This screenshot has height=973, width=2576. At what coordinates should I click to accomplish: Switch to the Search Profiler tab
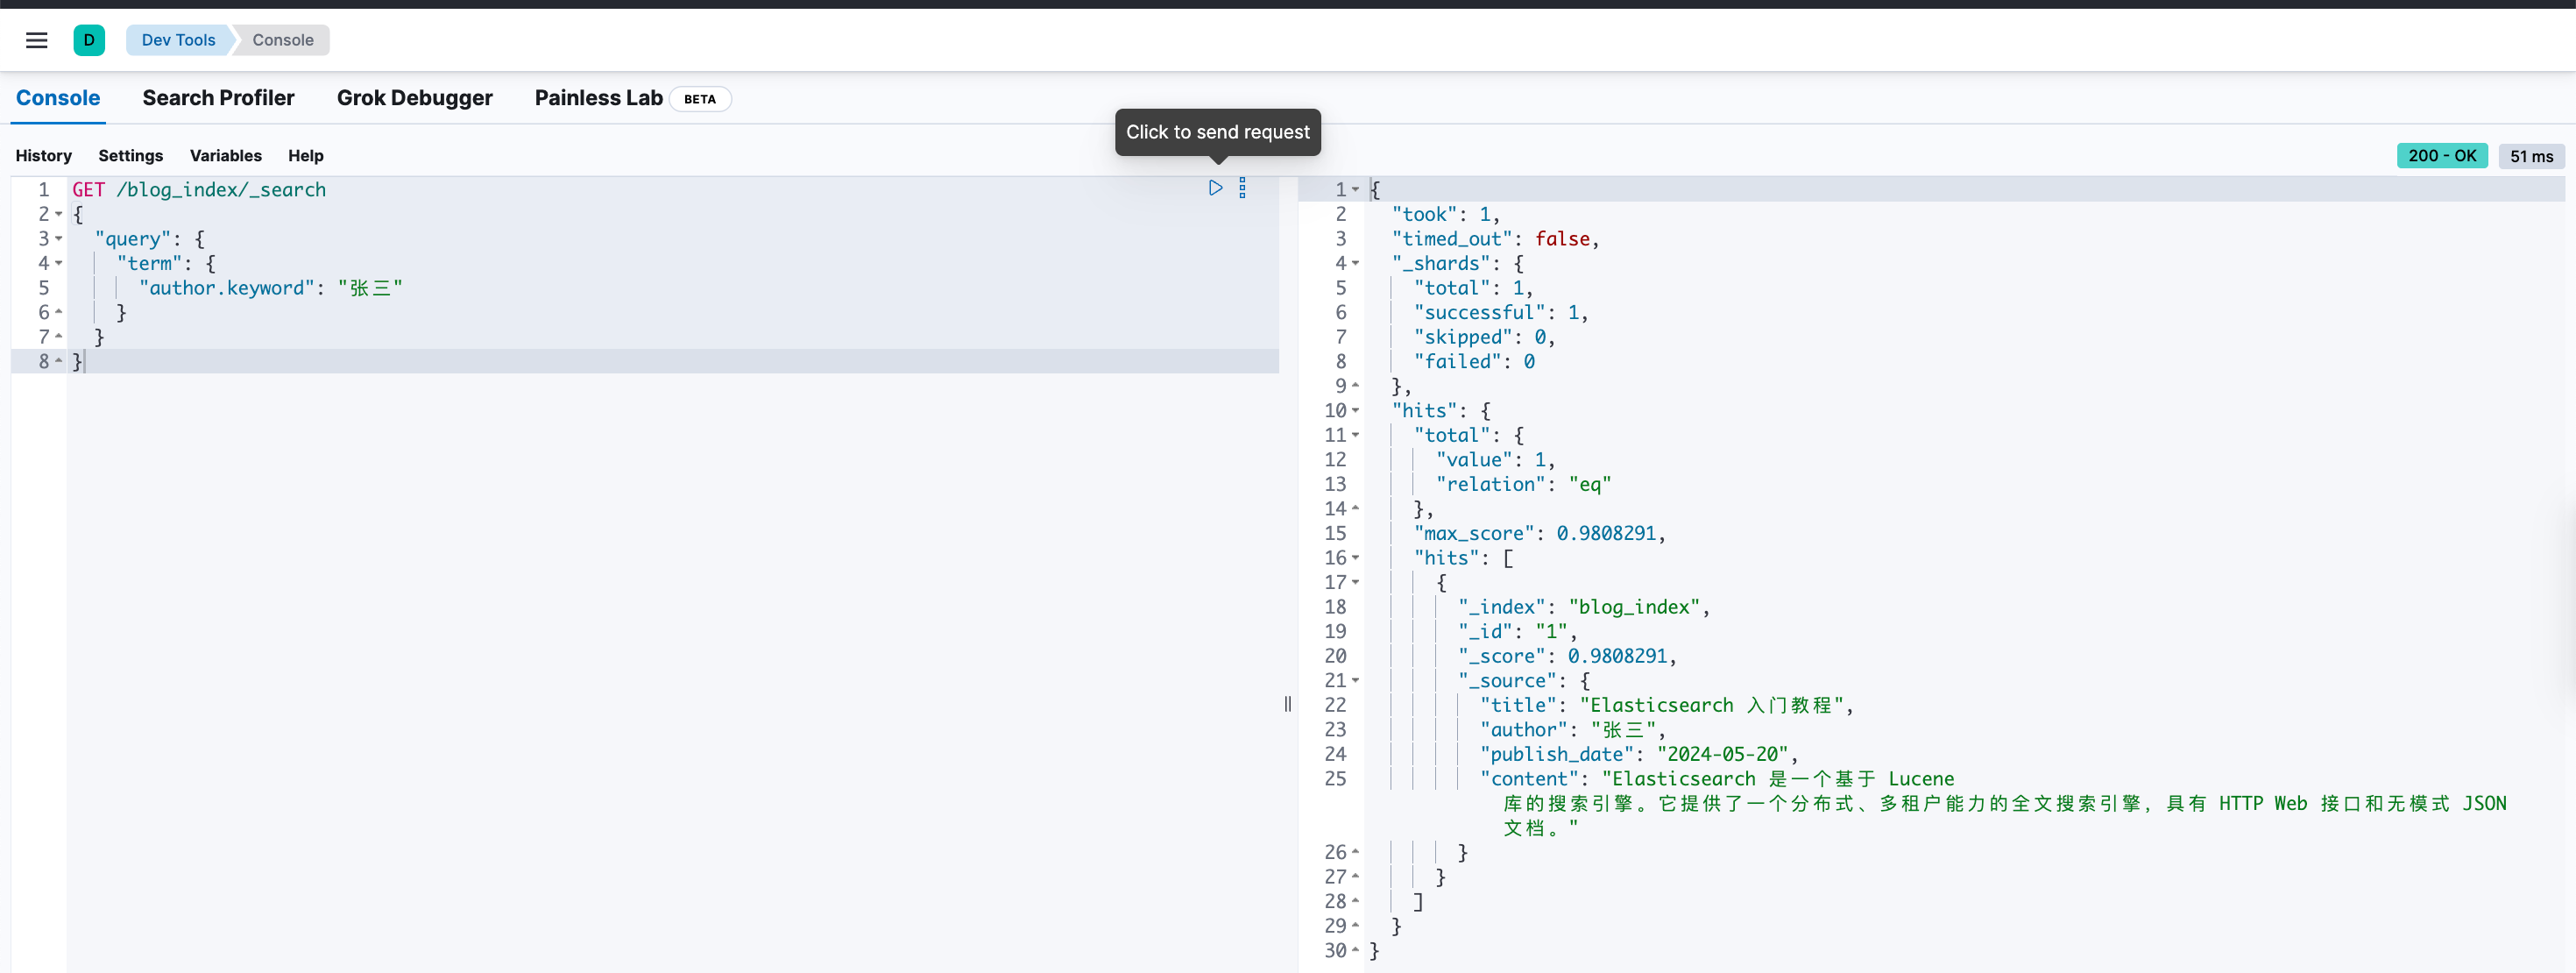coord(218,98)
